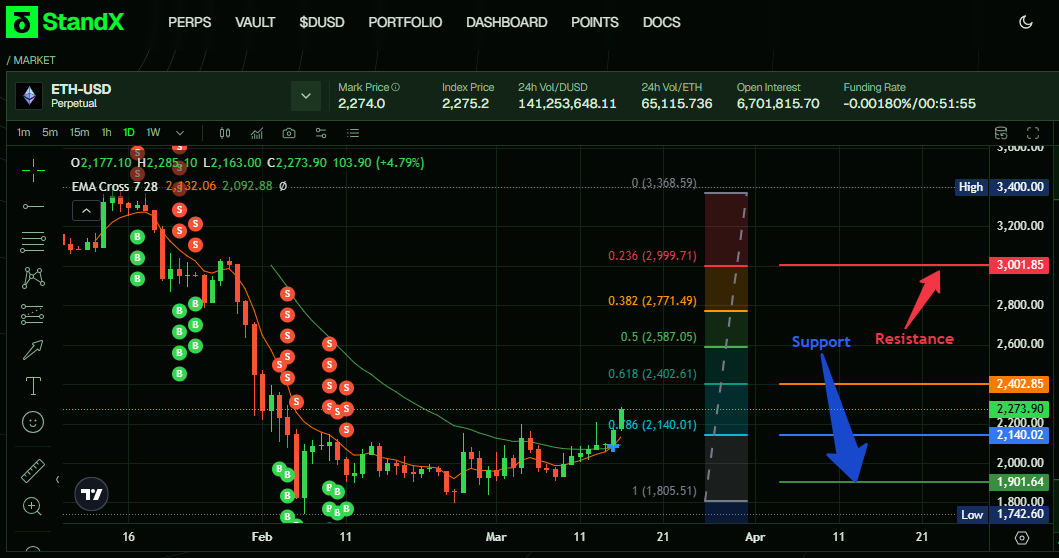Screen dimensions: 1059x558
Task: Navigate to DASHBOARD
Action: 507,22
